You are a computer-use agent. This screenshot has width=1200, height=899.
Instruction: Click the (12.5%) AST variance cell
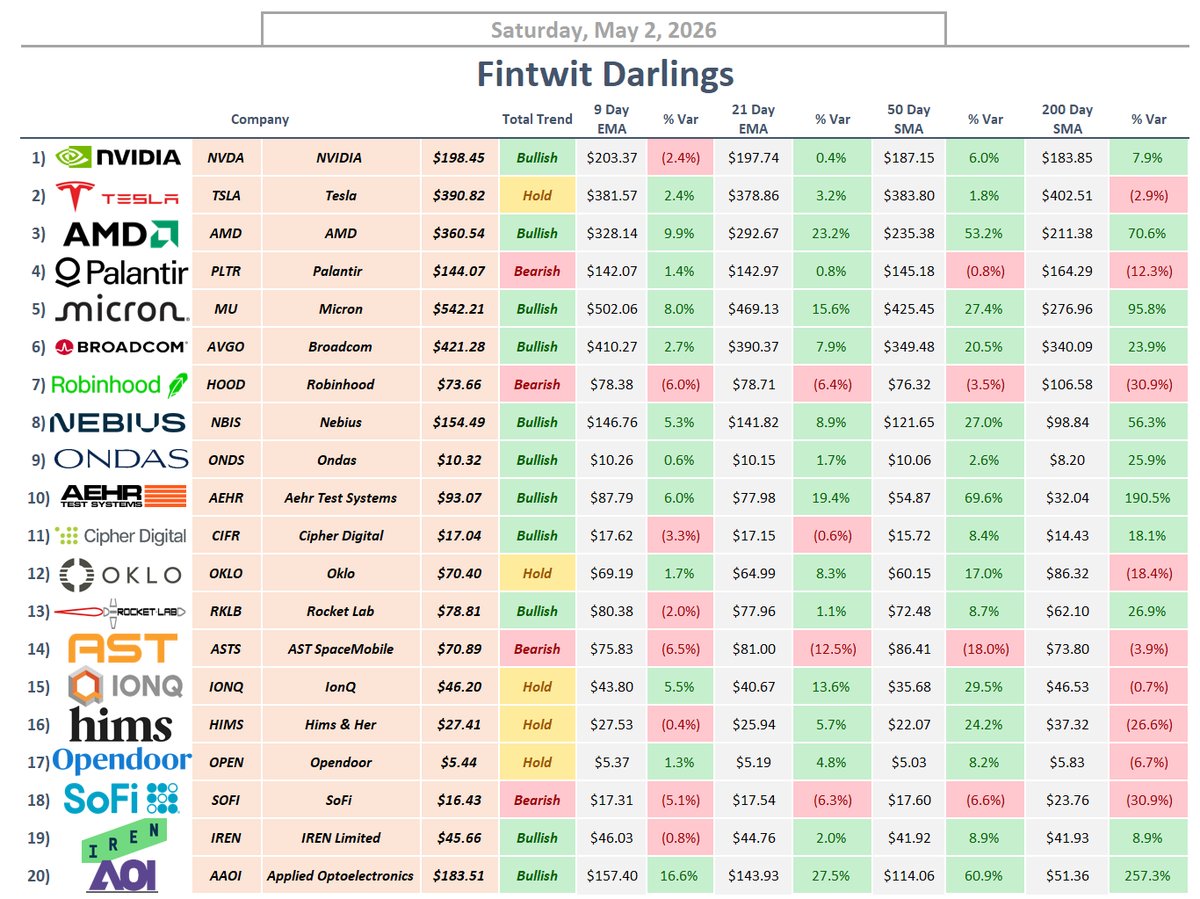[832, 649]
